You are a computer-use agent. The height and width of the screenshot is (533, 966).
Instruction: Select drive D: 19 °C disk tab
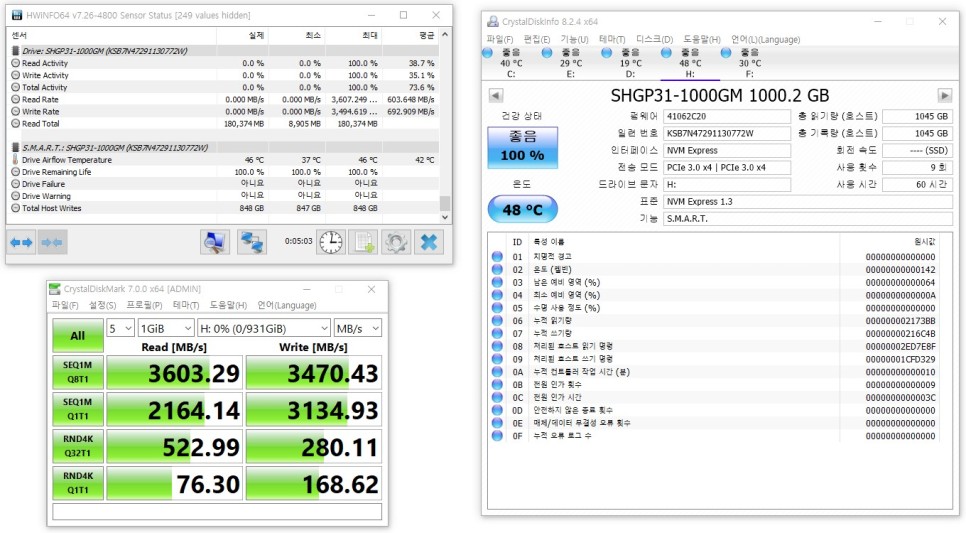630,63
